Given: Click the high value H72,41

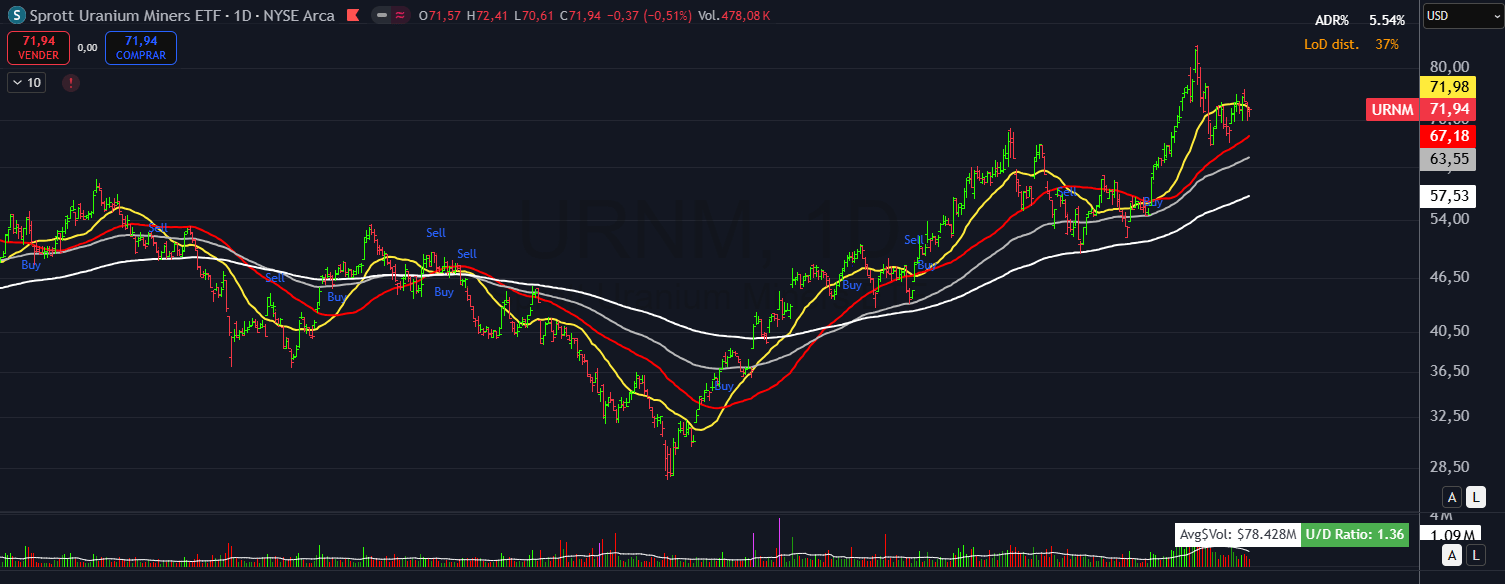Looking at the screenshot, I should point(487,16).
